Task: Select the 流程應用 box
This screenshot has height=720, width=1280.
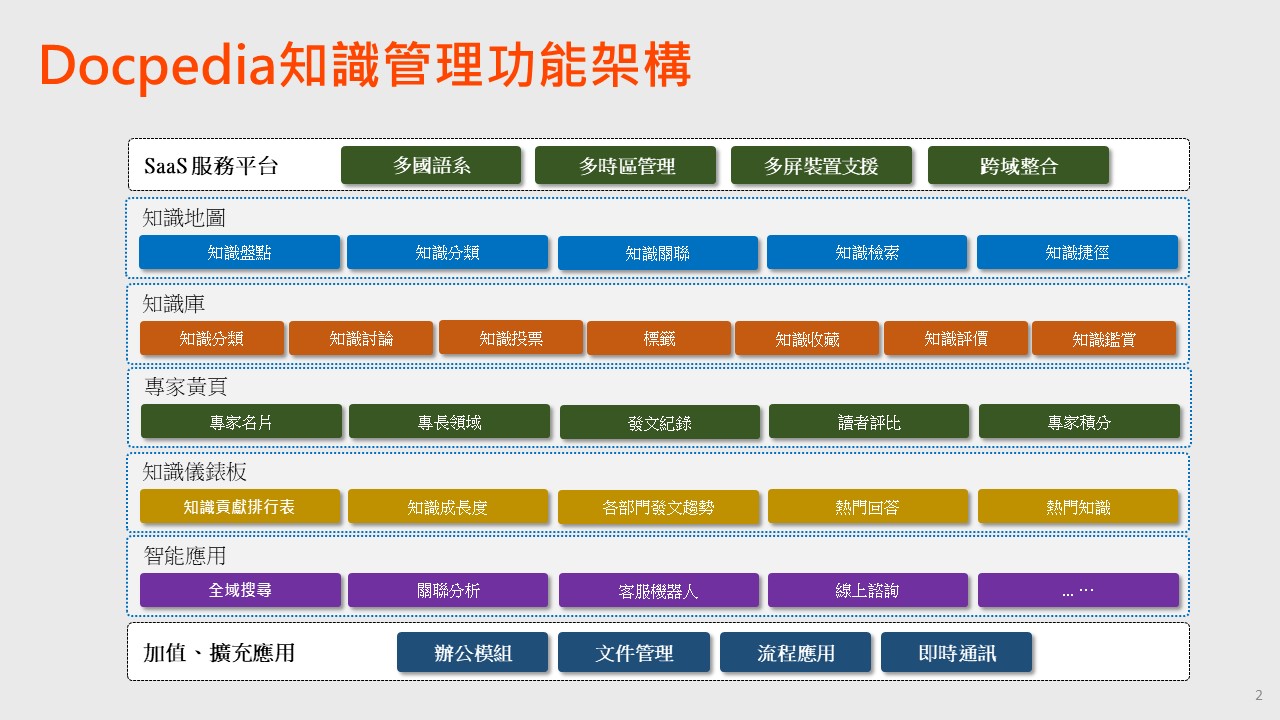Action: [795, 652]
